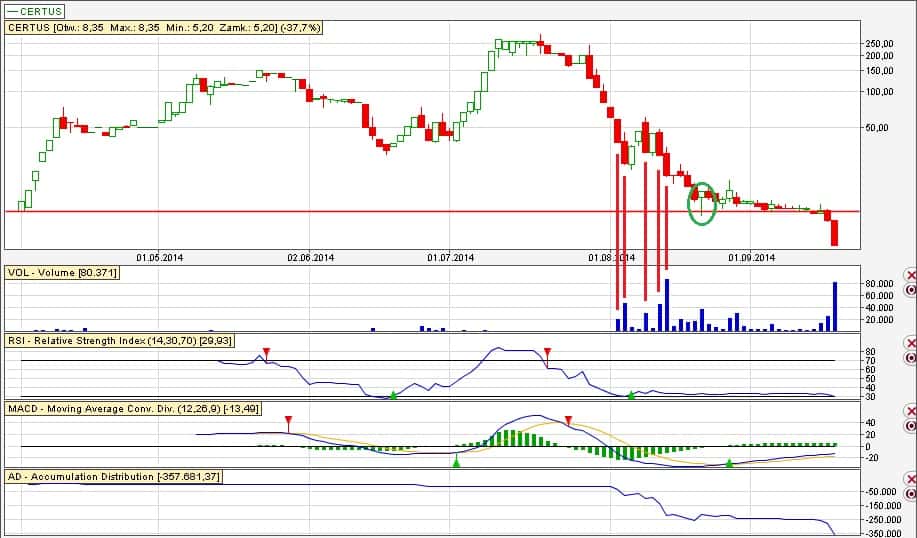Click the round icon on the AD panel
Viewport: 917px width, 538px height.
coord(910,494)
